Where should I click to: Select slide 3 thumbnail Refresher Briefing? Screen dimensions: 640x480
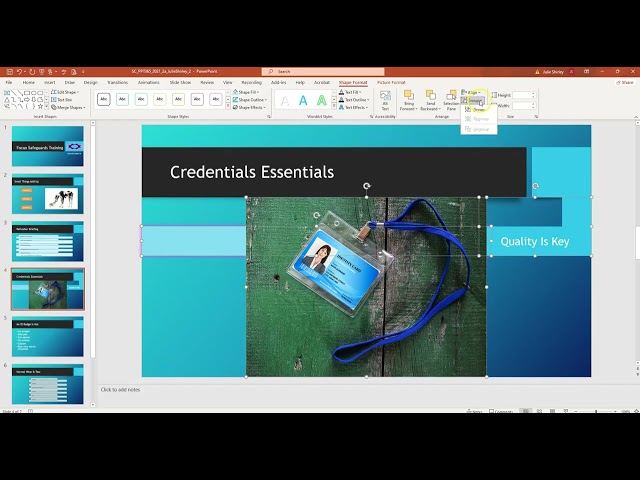(48, 241)
